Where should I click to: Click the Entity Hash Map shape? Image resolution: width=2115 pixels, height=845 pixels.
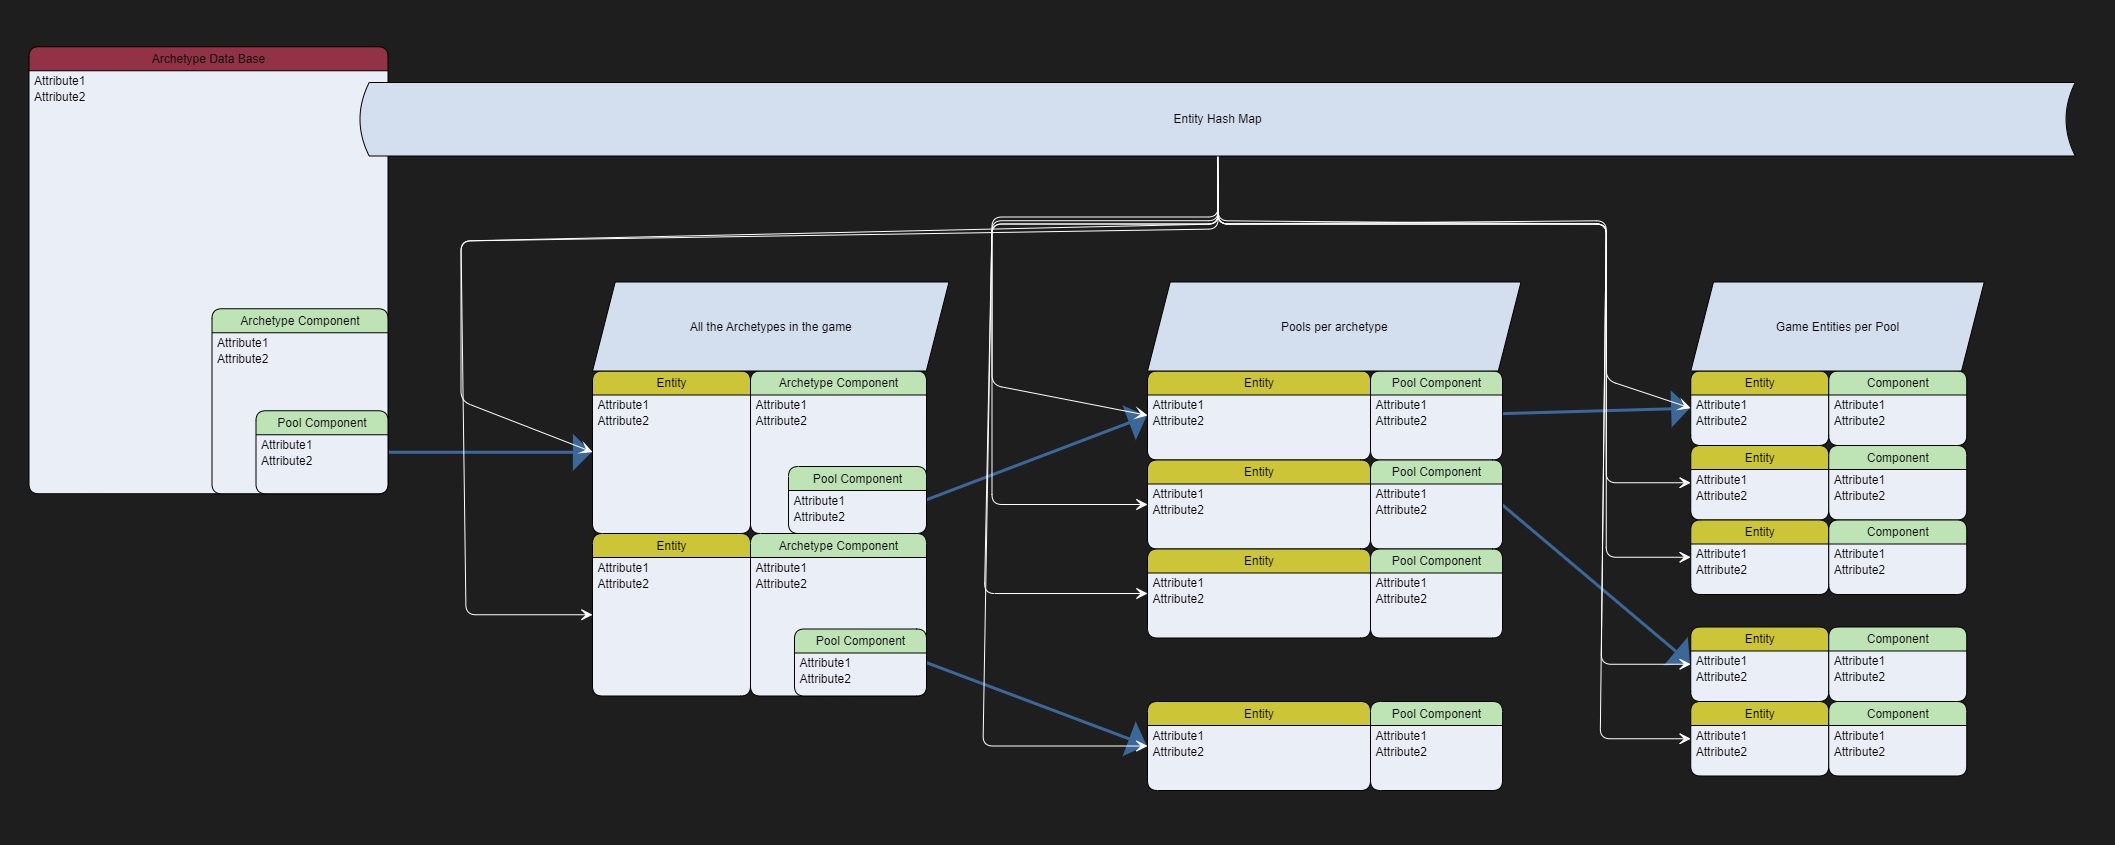click(x=1217, y=119)
